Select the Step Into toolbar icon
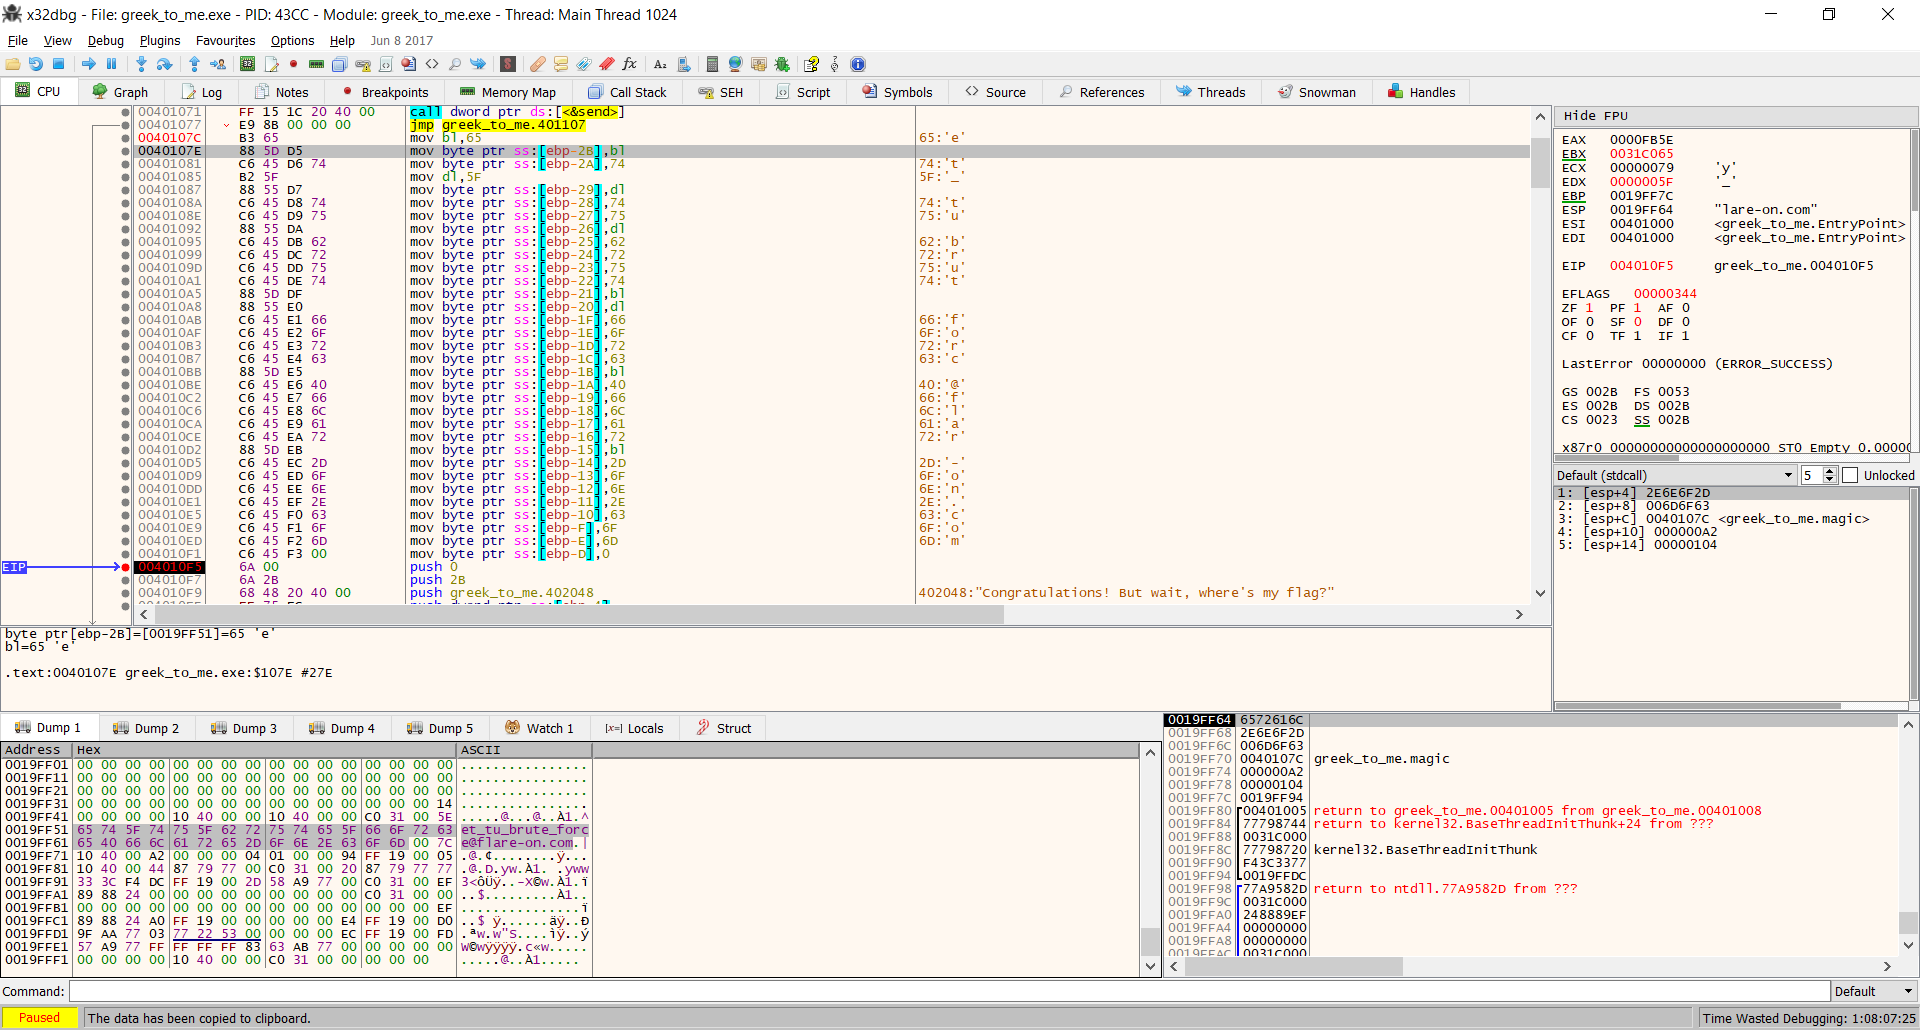Screen dimensions: 1920x1030 [141, 64]
